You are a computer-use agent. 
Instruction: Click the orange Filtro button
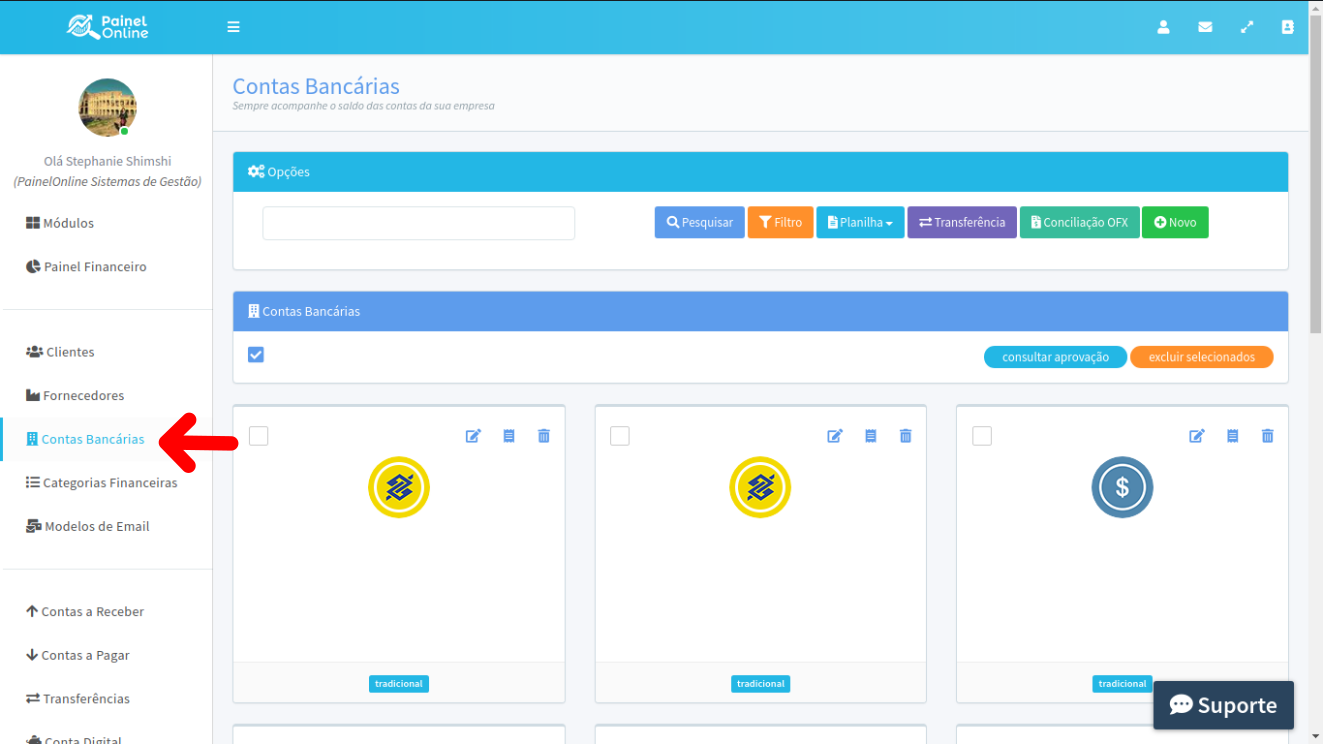[x=781, y=222]
